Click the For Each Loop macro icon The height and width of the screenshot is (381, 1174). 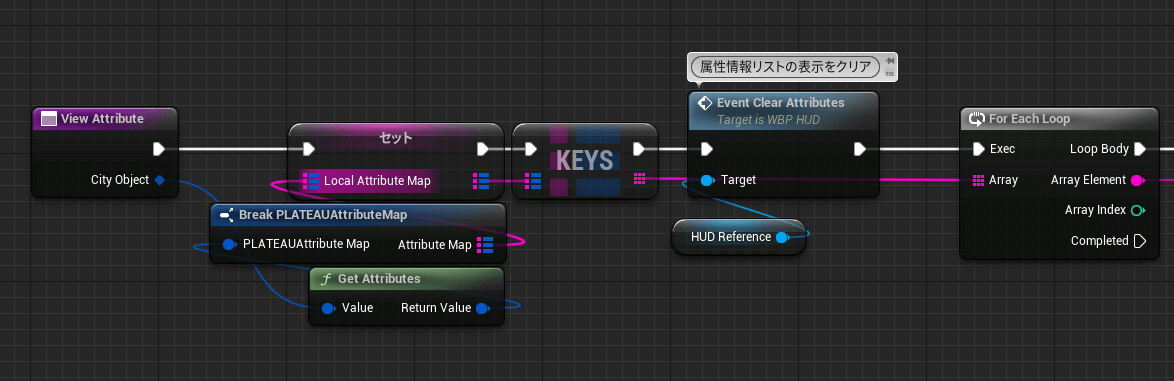click(976, 118)
